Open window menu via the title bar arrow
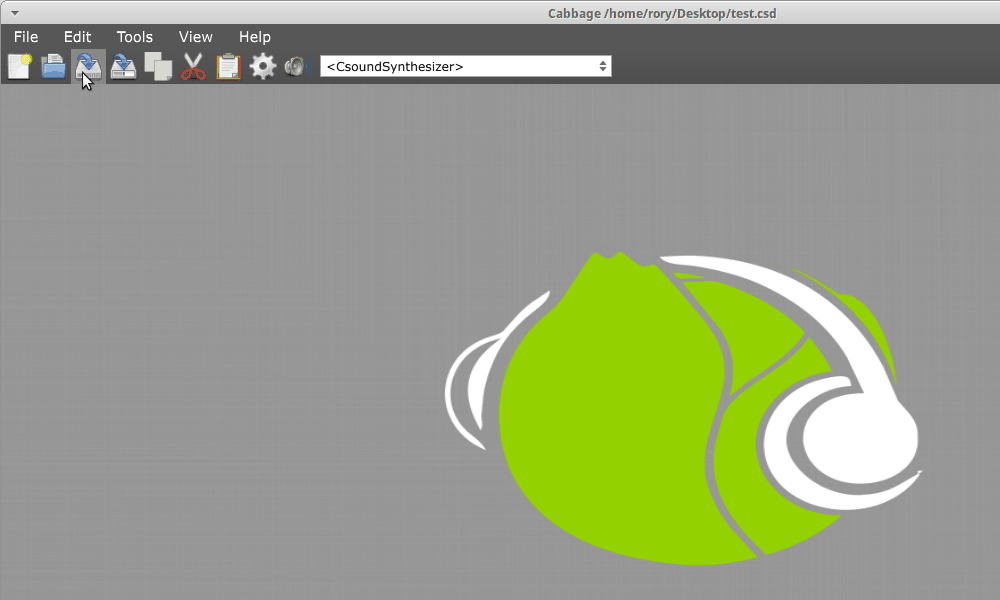Image resolution: width=1000 pixels, height=600 pixels. tap(15, 13)
